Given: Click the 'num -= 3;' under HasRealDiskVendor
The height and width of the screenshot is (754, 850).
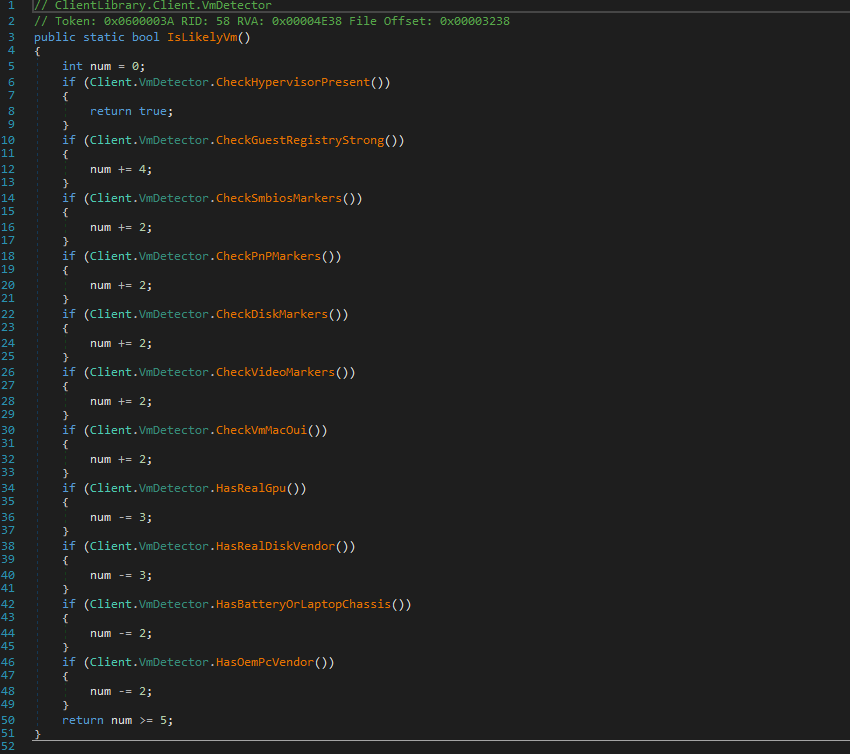Looking at the screenshot, I should [x=121, y=576].
